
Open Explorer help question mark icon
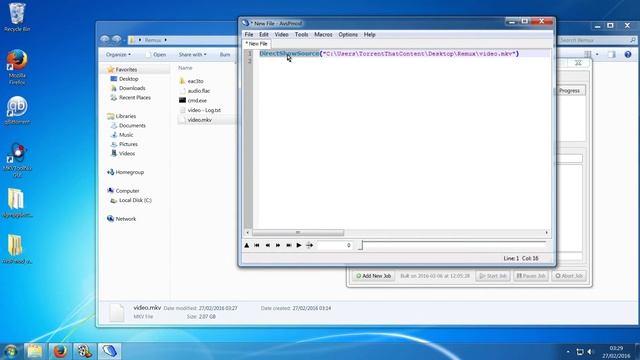click(x=628, y=54)
